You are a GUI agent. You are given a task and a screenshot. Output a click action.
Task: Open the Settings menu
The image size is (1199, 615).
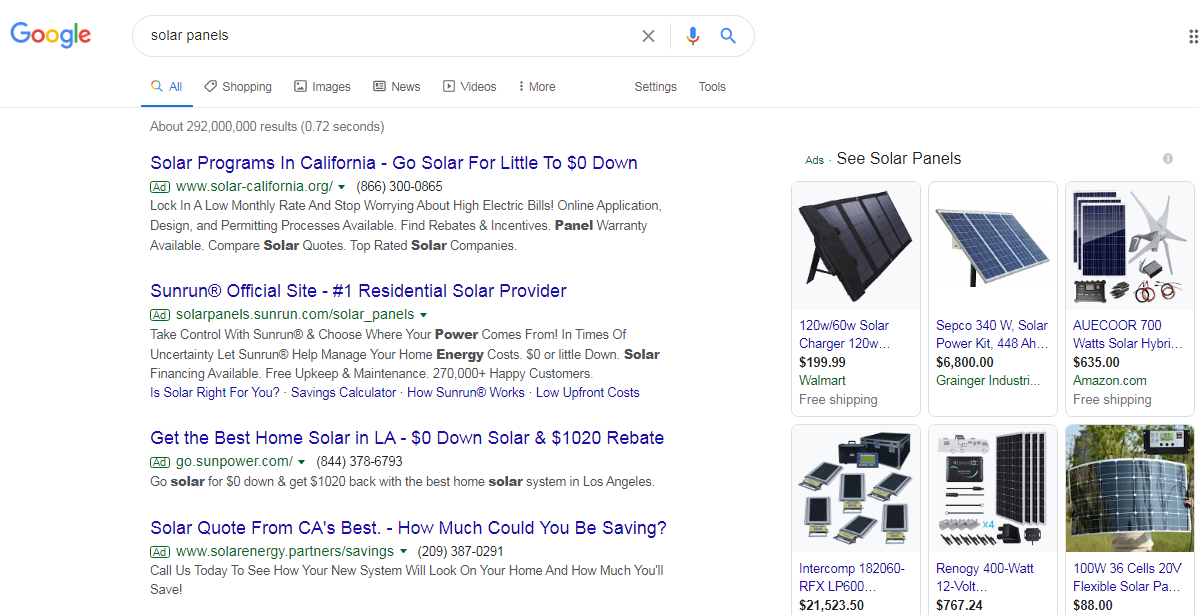tap(655, 86)
